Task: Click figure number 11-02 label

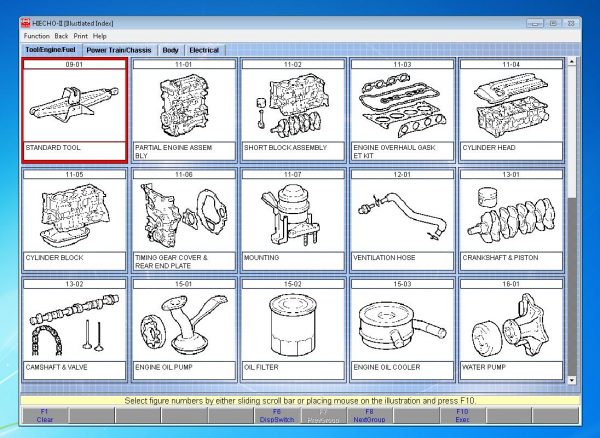Action: pyautogui.click(x=293, y=64)
